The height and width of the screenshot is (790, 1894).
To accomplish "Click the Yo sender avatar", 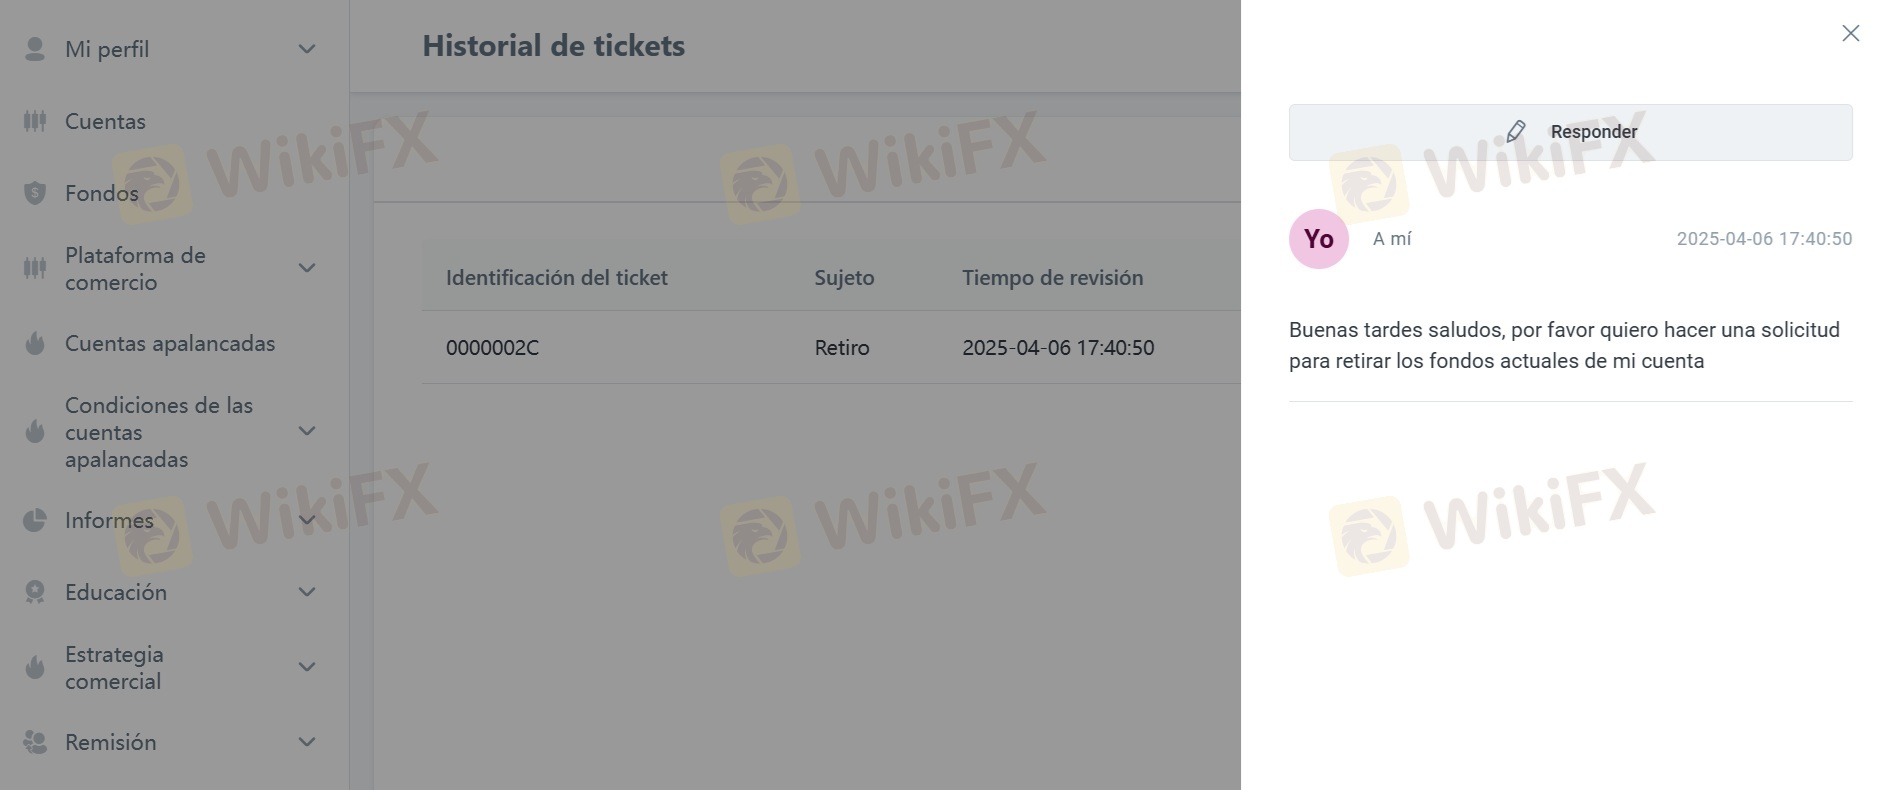I will tap(1319, 239).
